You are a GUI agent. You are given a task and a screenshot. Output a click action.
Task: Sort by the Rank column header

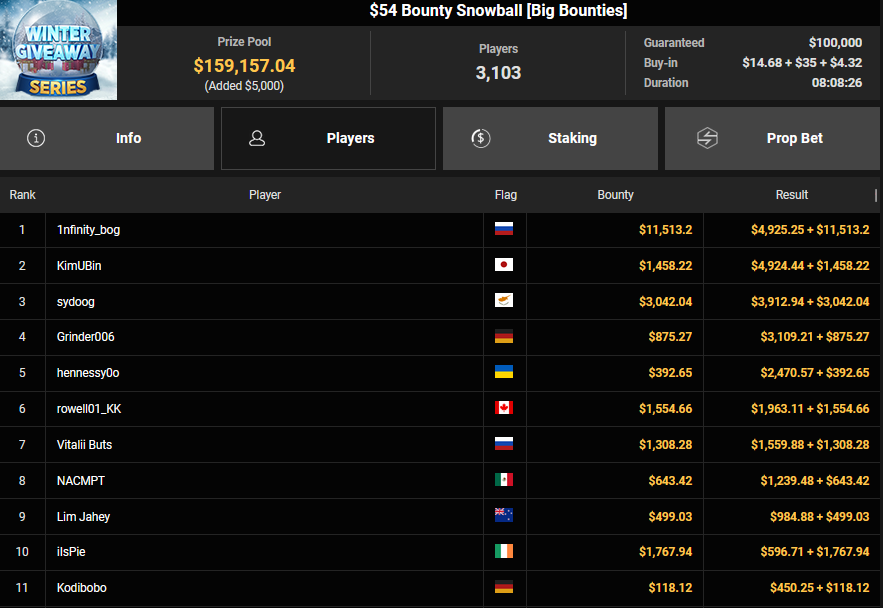point(22,195)
